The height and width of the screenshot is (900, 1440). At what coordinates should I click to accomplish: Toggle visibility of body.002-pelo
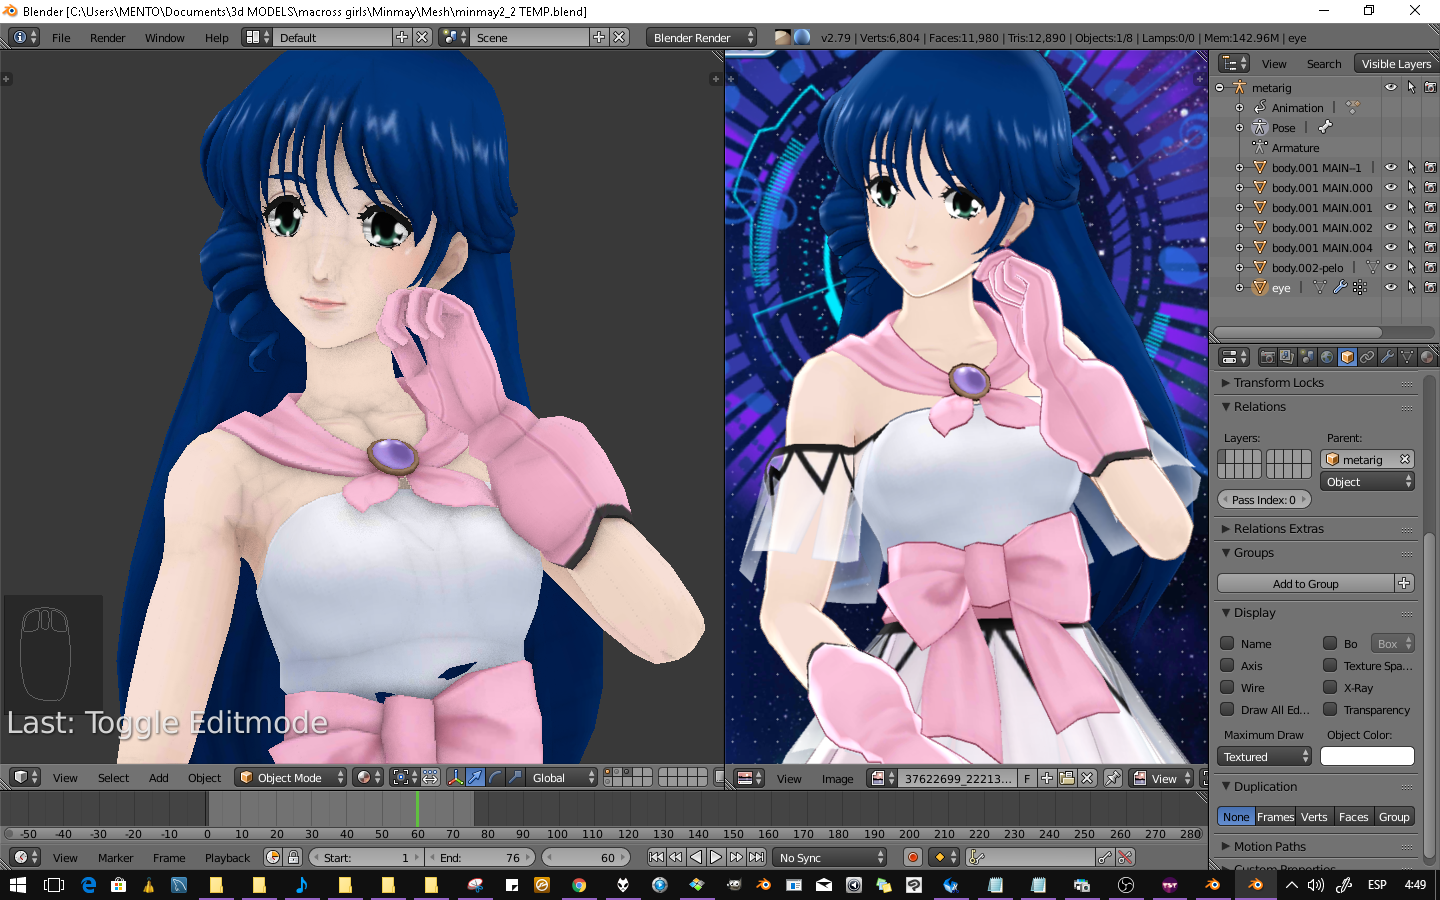(x=1390, y=267)
